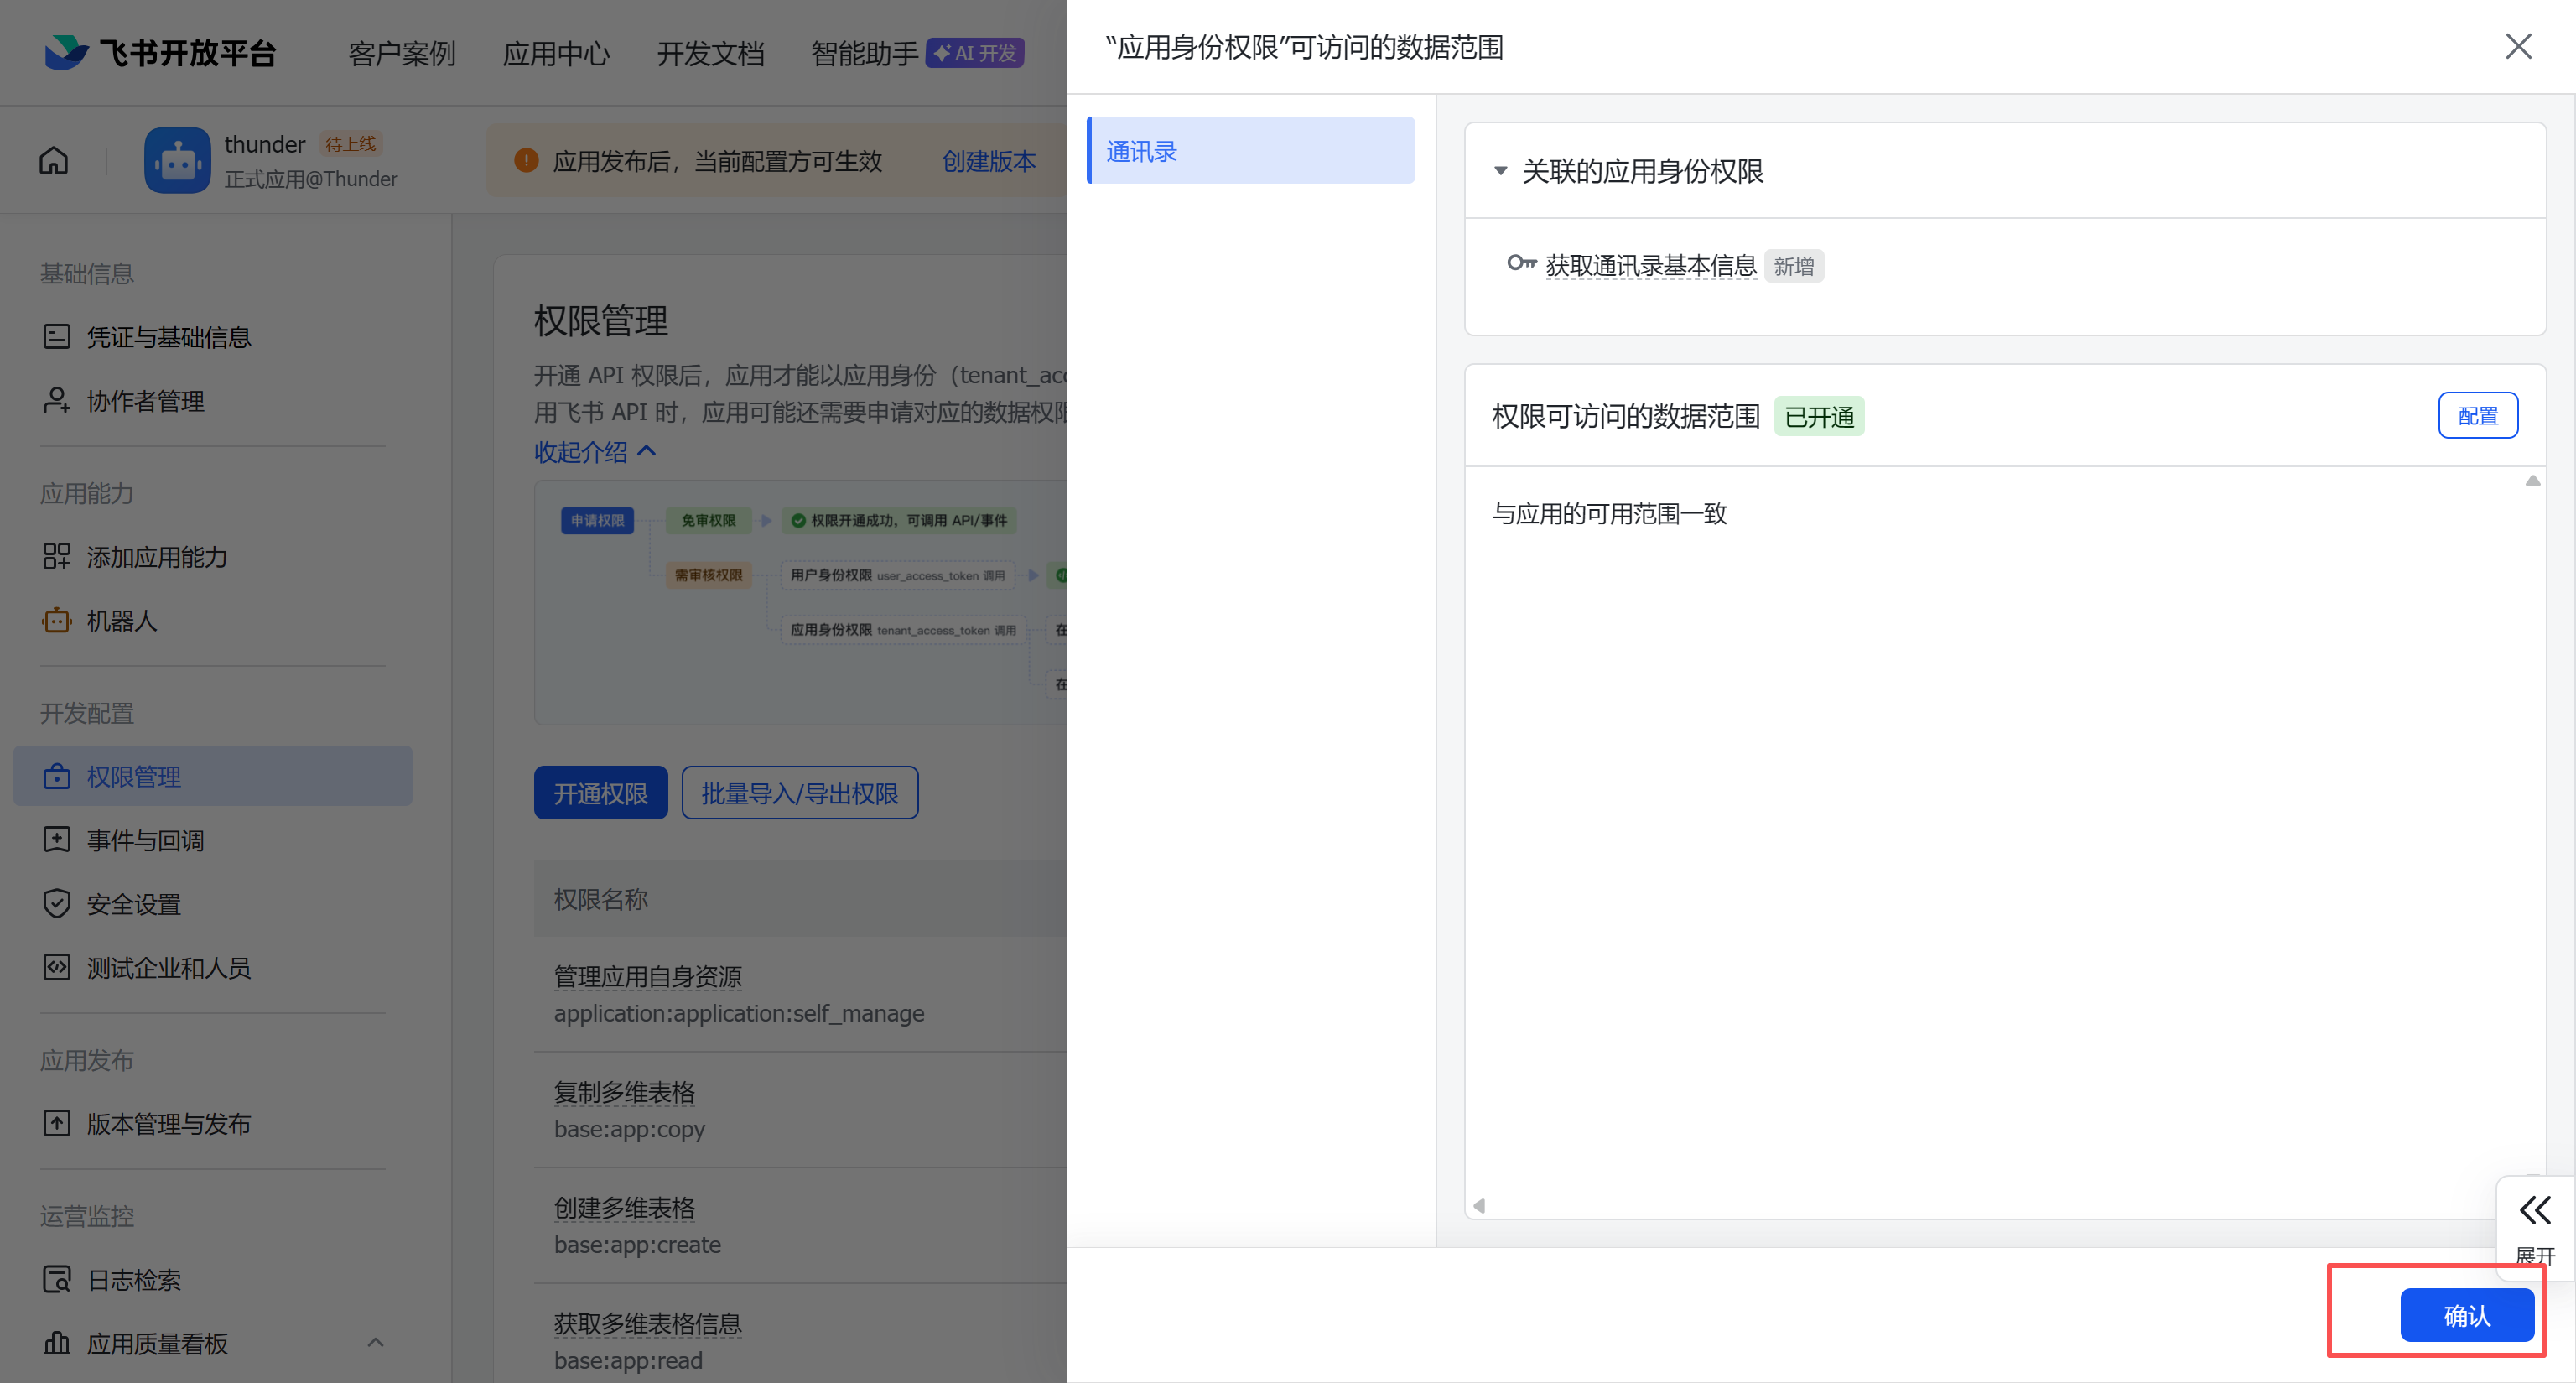Screen dimensions: 2576x1383
Task: Click the thunder app robot avatar
Action: pos(177,160)
